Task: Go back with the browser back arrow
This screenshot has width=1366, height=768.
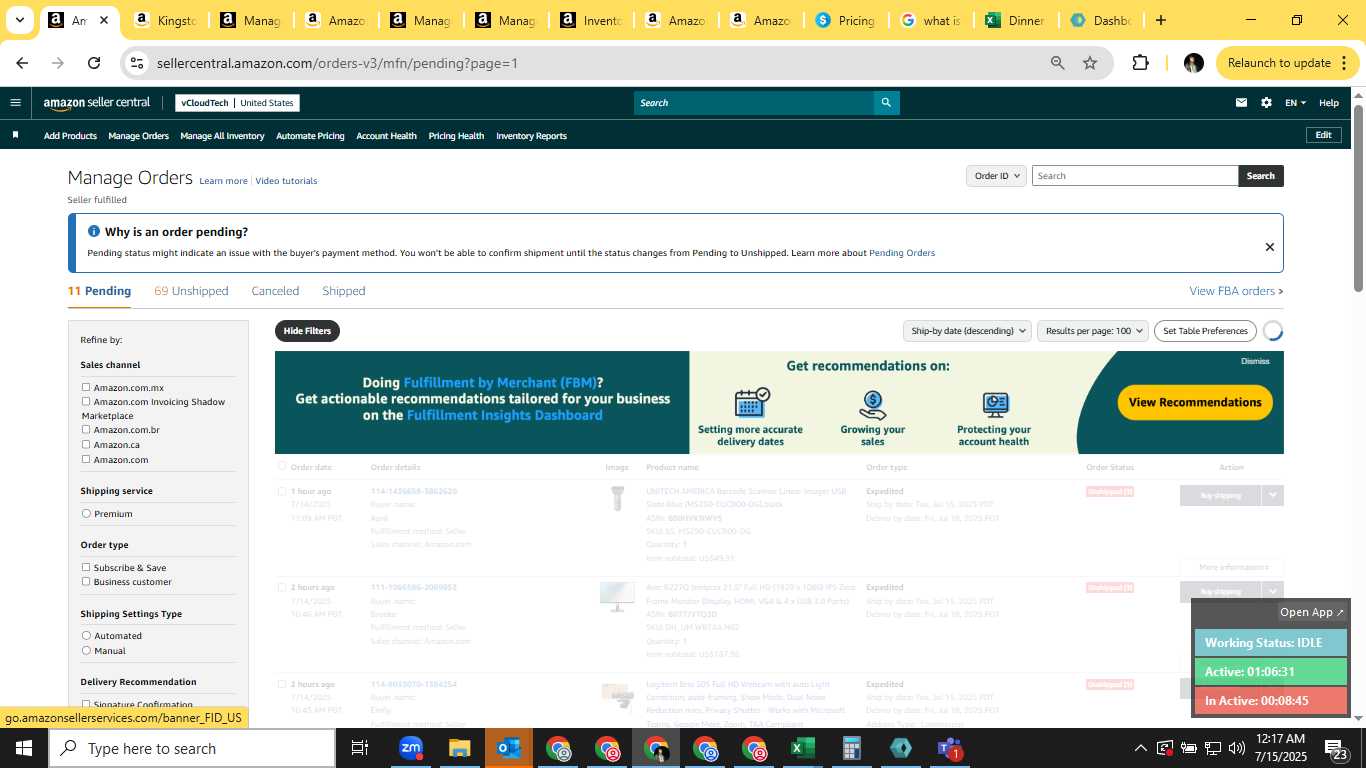Action: (22, 63)
